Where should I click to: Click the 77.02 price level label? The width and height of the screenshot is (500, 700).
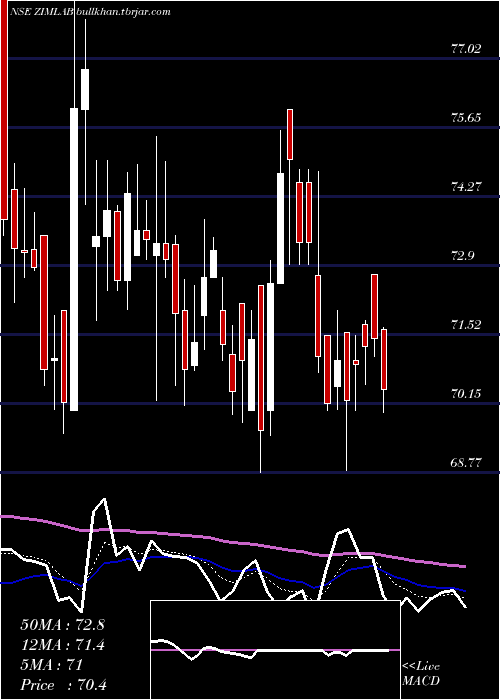pos(467,49)
